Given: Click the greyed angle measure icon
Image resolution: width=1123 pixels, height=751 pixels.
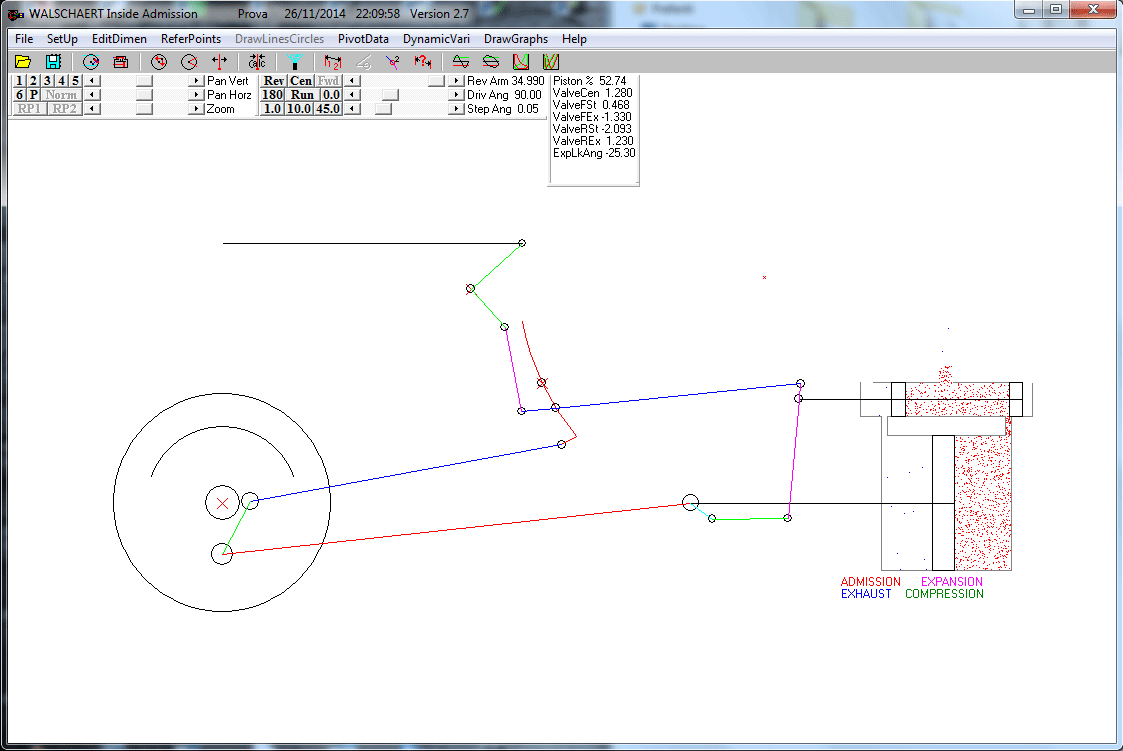Looking at the screenshot, I should pyautogui.click(x=363, y=62).
